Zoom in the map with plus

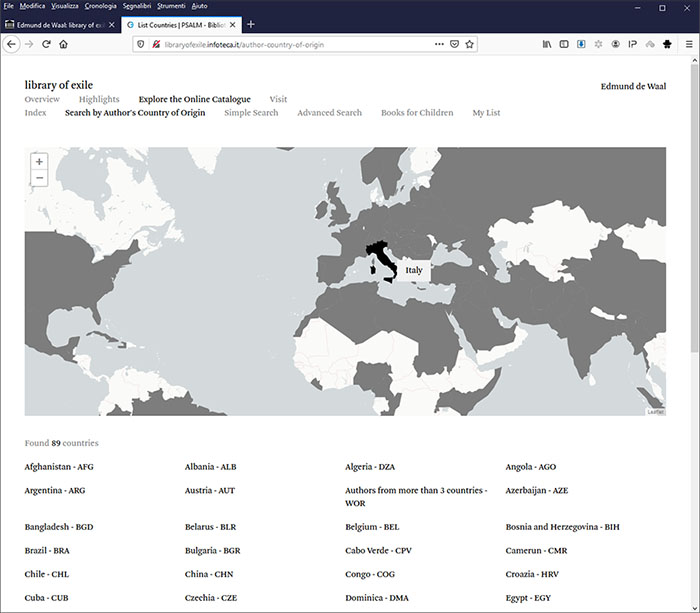39,161
